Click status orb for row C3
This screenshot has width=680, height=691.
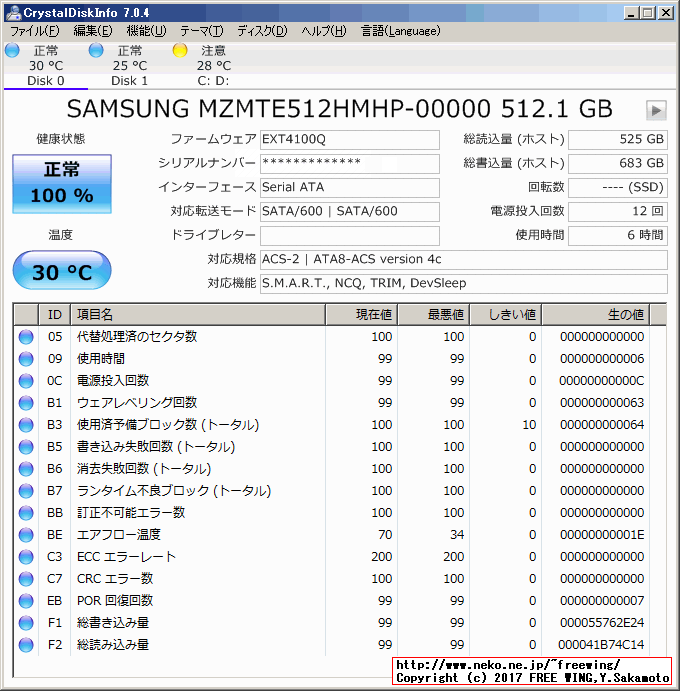[x=26, y=557]
